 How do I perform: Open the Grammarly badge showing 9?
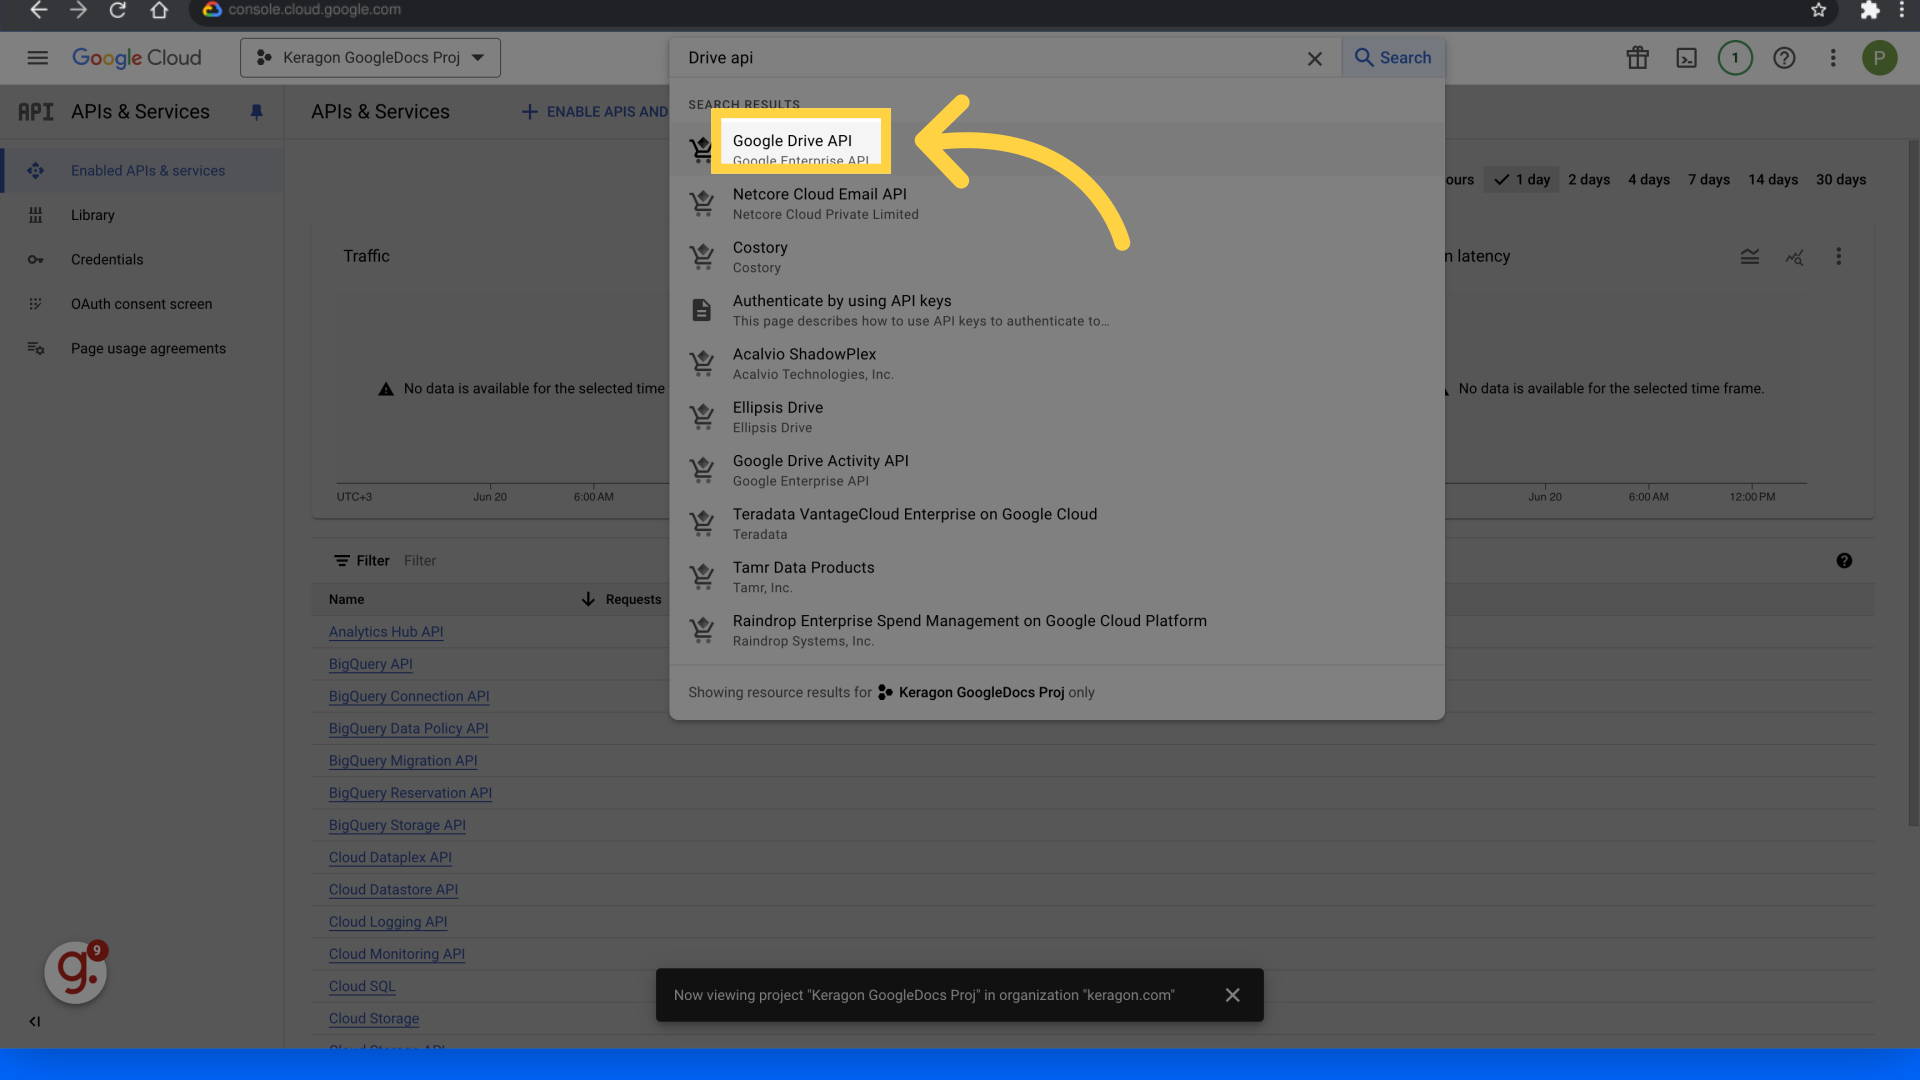[76, 972]
